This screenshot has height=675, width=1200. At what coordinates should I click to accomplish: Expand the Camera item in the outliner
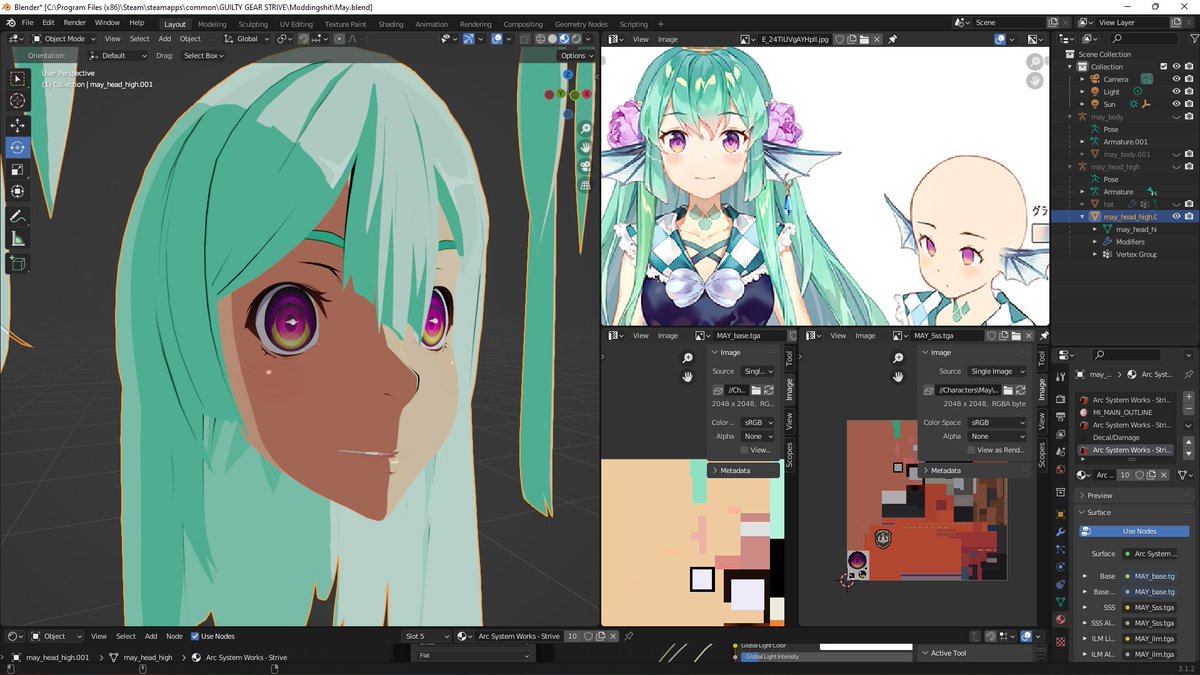click(x=1082, y=79)
